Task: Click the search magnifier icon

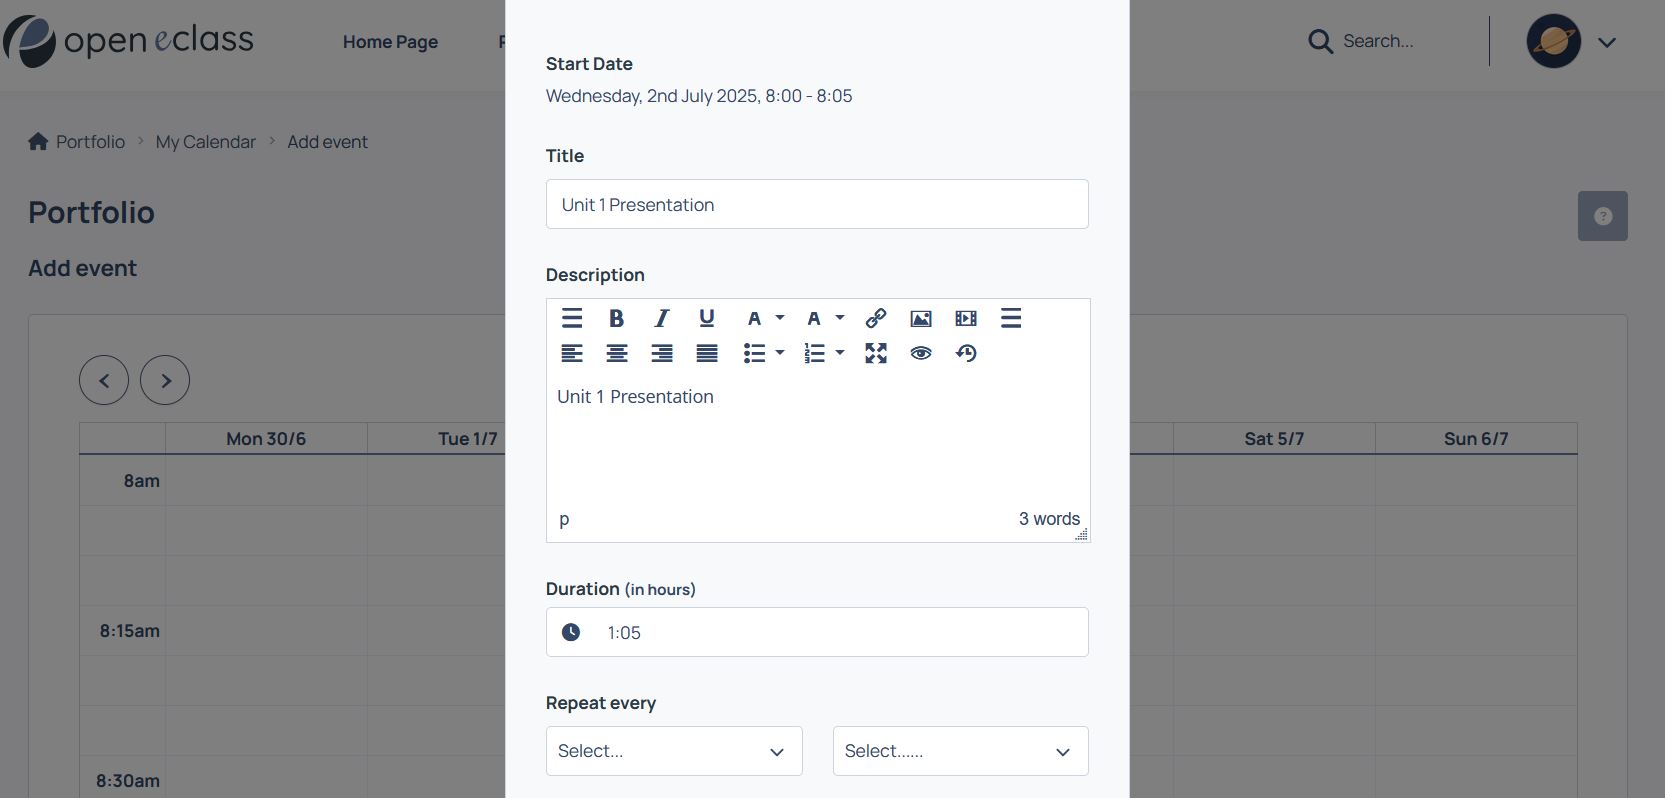Action: [1320, 41]
